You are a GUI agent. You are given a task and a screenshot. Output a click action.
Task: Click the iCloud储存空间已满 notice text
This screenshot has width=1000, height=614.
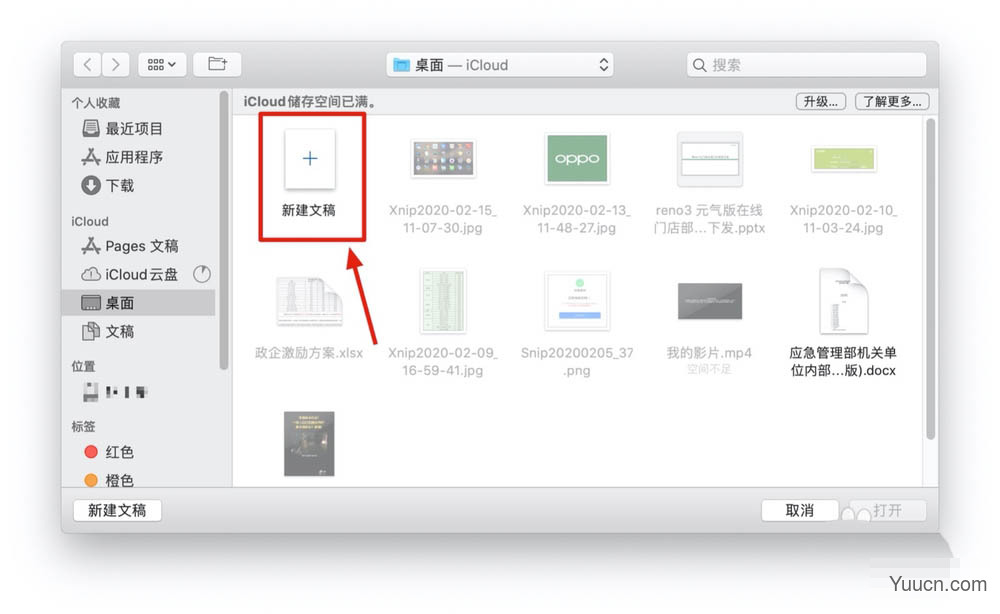pos(309,101)
